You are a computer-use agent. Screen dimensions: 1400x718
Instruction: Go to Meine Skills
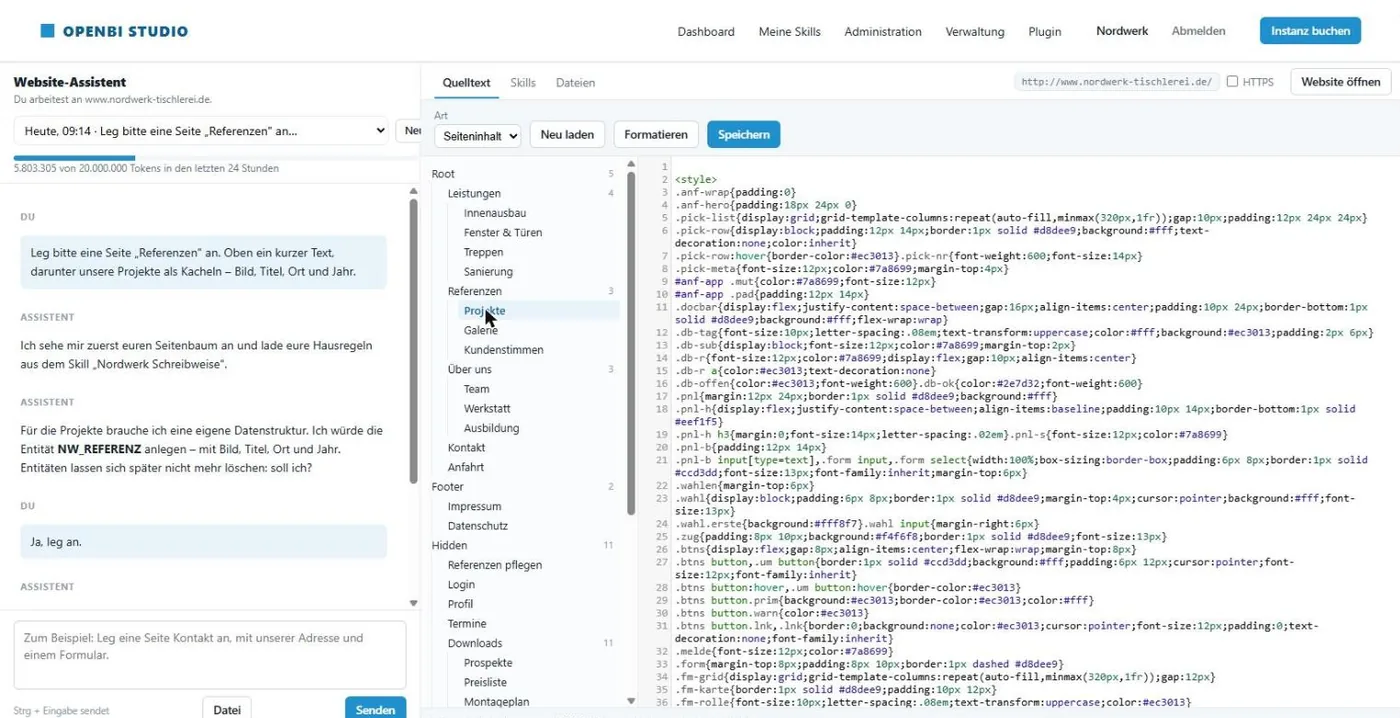789,31
